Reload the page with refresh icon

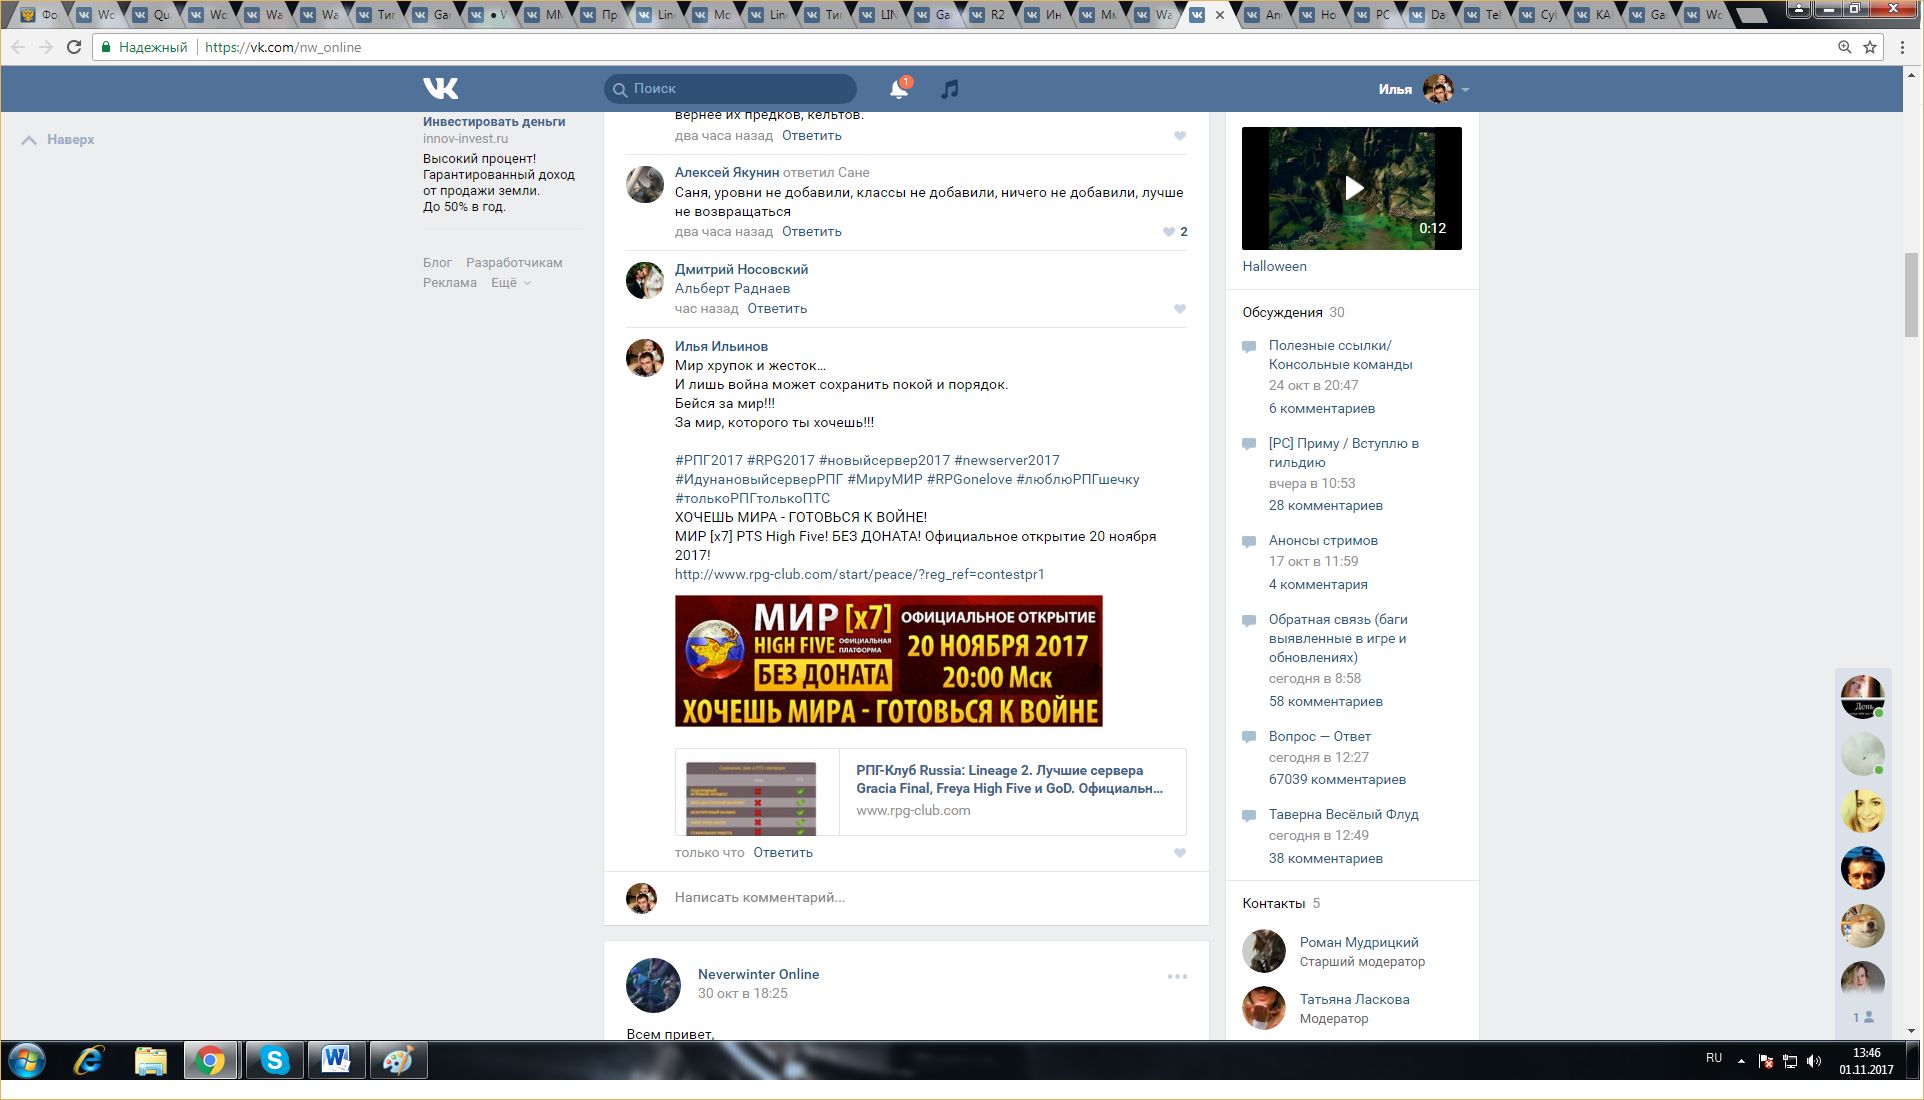74,47
